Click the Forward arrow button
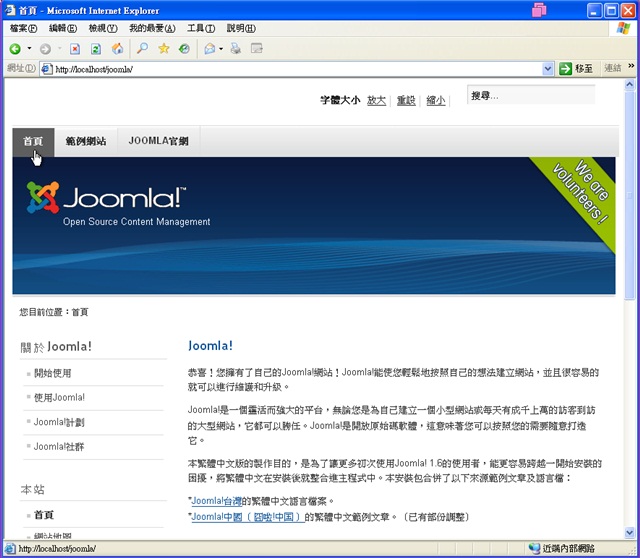Viewport: 640px width, 558px height. (x=45, y=49)
